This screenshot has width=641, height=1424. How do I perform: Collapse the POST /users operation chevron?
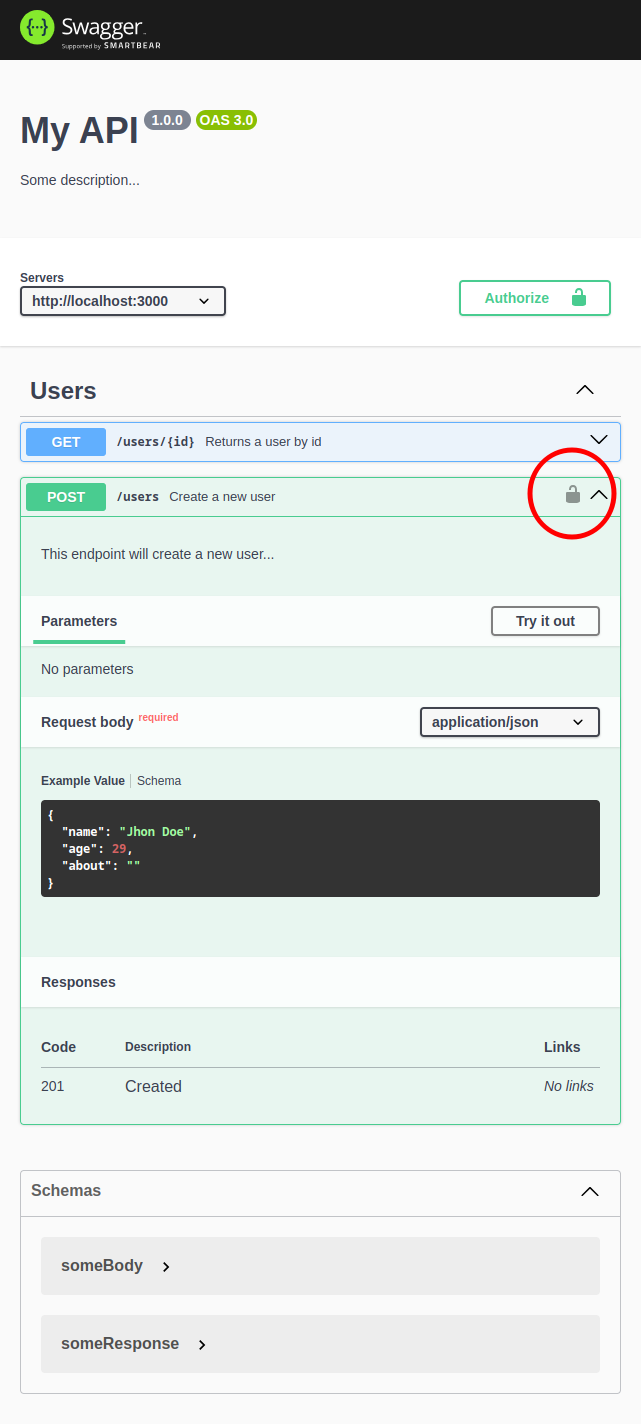pyautogui.click(x=599, y=495)
